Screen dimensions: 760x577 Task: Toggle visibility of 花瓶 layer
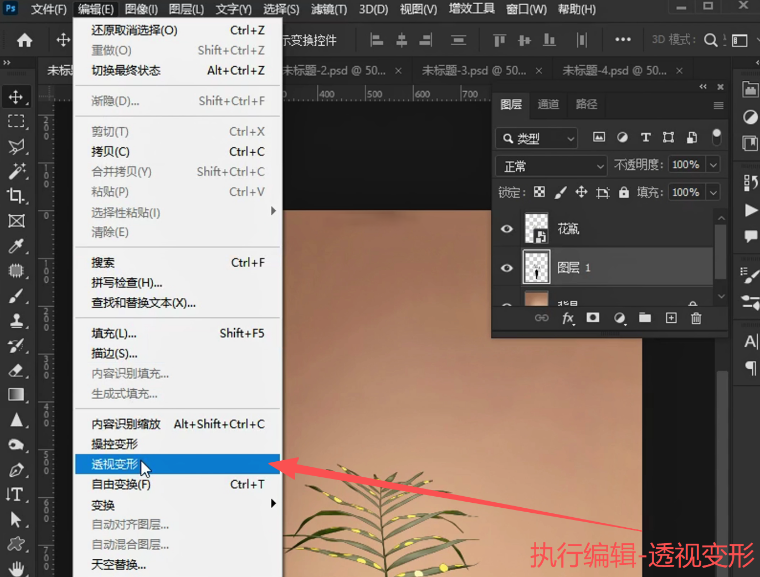point(507,228)
